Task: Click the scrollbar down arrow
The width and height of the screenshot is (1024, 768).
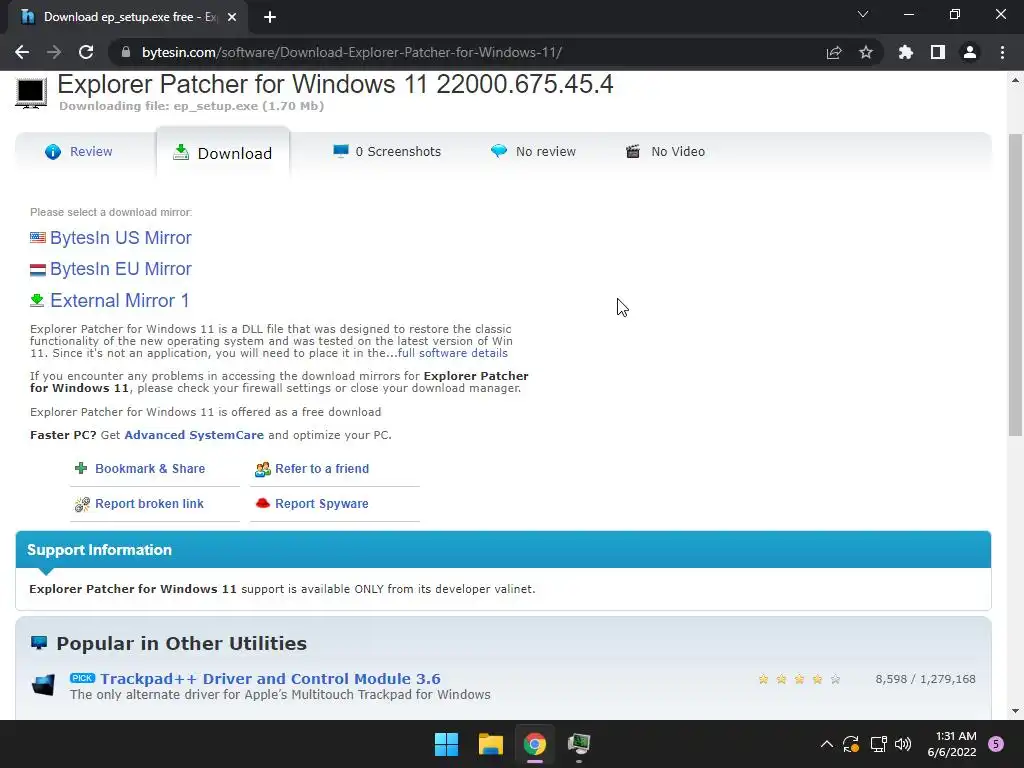Action: [x=1015, y=711]
